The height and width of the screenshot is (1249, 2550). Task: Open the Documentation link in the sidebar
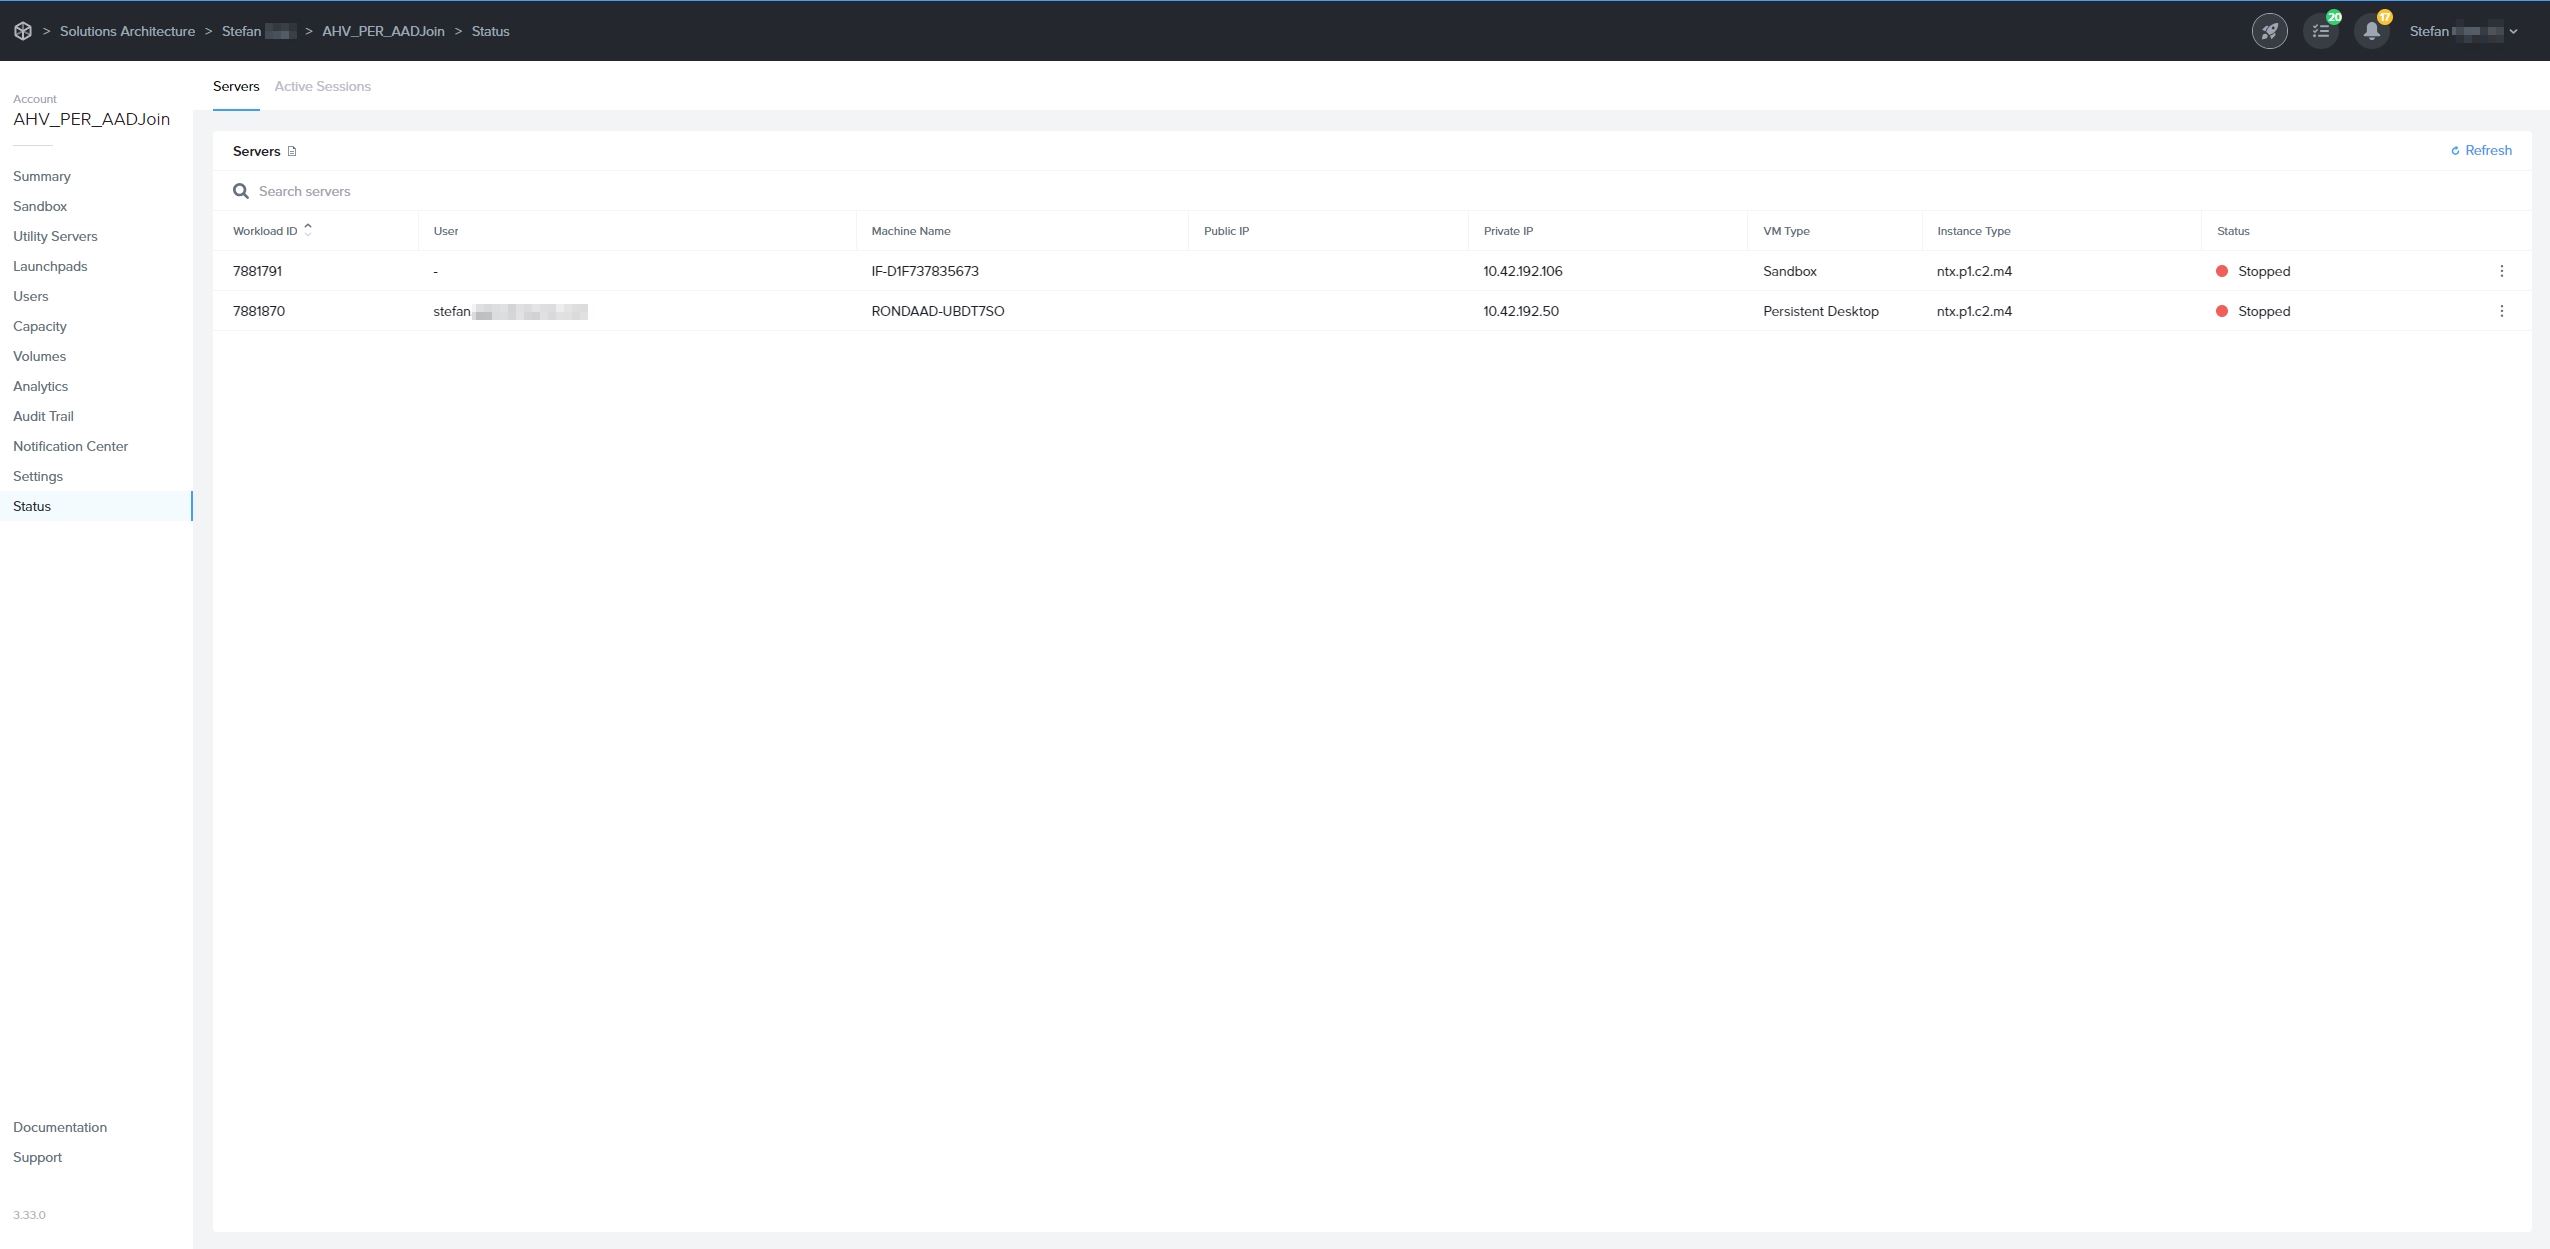pyautogui.click(x=59, y=1126)
